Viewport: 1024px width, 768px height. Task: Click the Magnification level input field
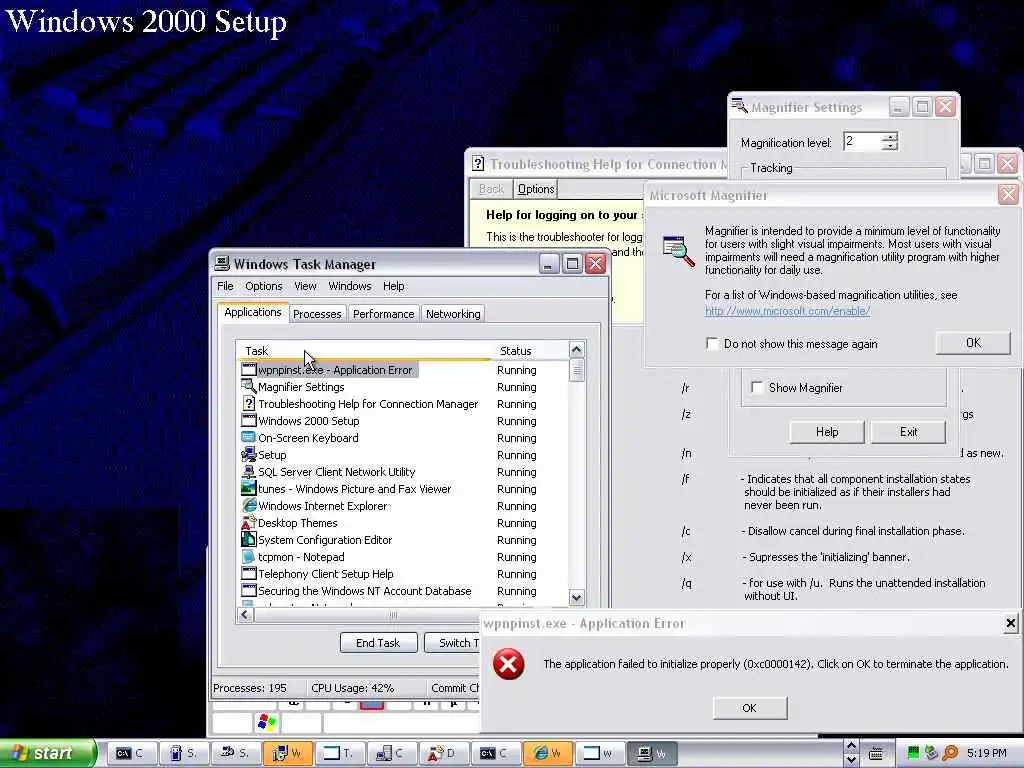click(862, 141)
